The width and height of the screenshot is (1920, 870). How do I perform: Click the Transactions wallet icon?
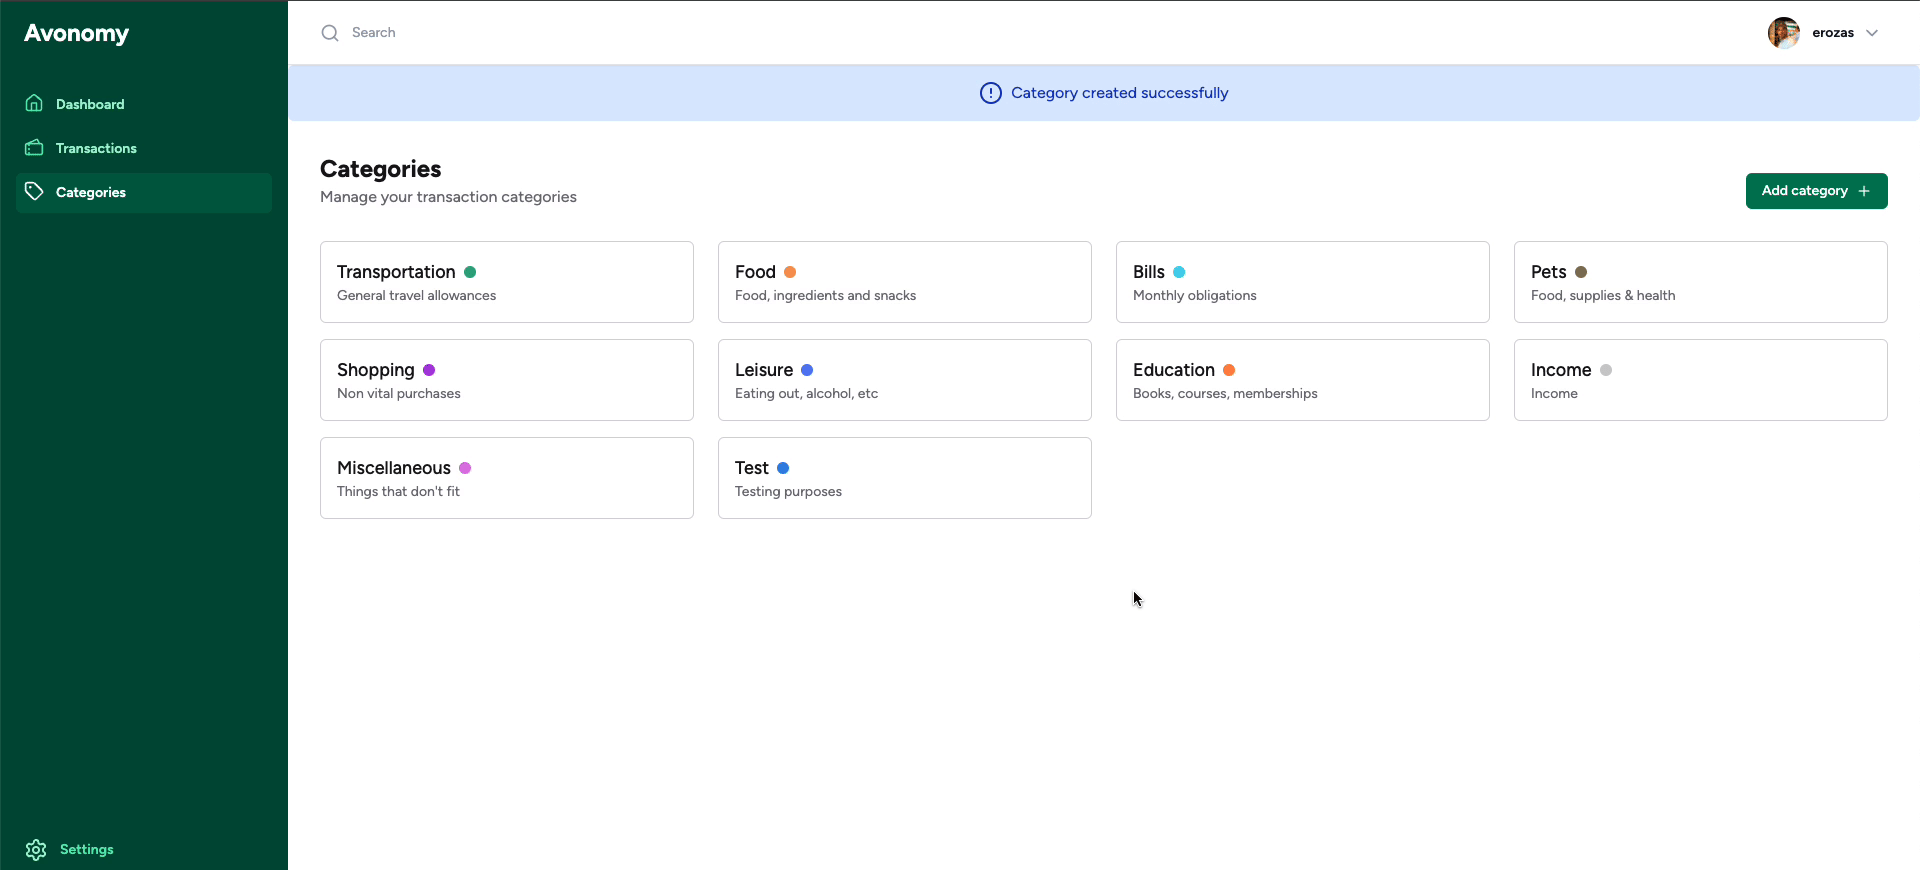[34, 148]
